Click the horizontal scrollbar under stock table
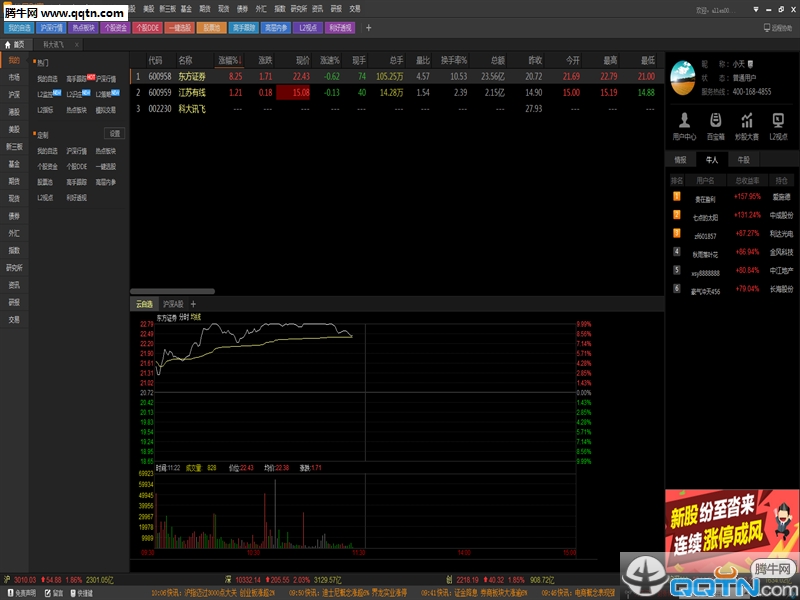The image size is (800, 600). pos(172,291)
